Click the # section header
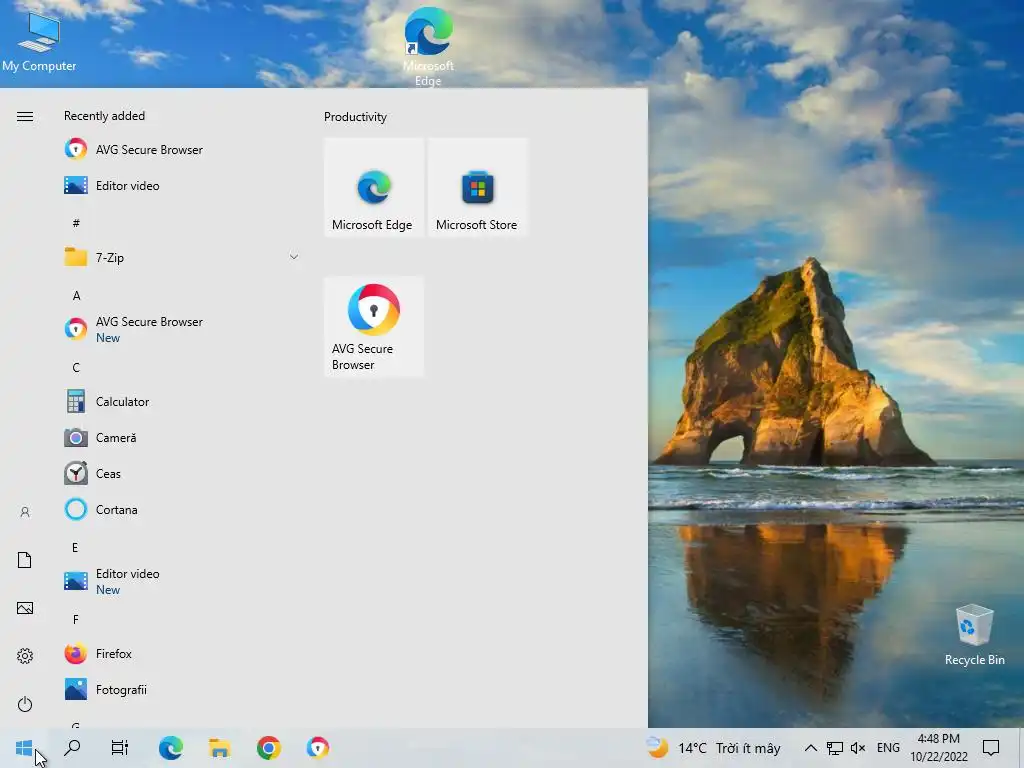Screen dimensions: 1024x768 point(76,223)
